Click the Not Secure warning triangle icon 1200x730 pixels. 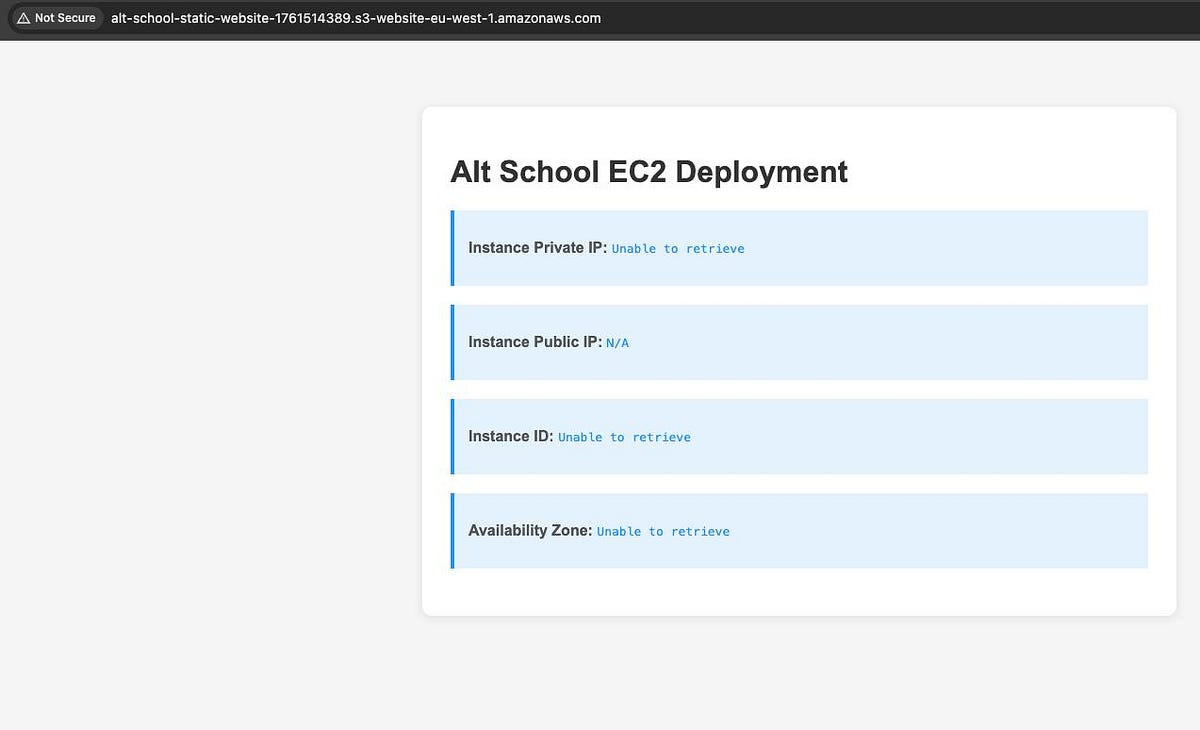(x=26, y=17)
